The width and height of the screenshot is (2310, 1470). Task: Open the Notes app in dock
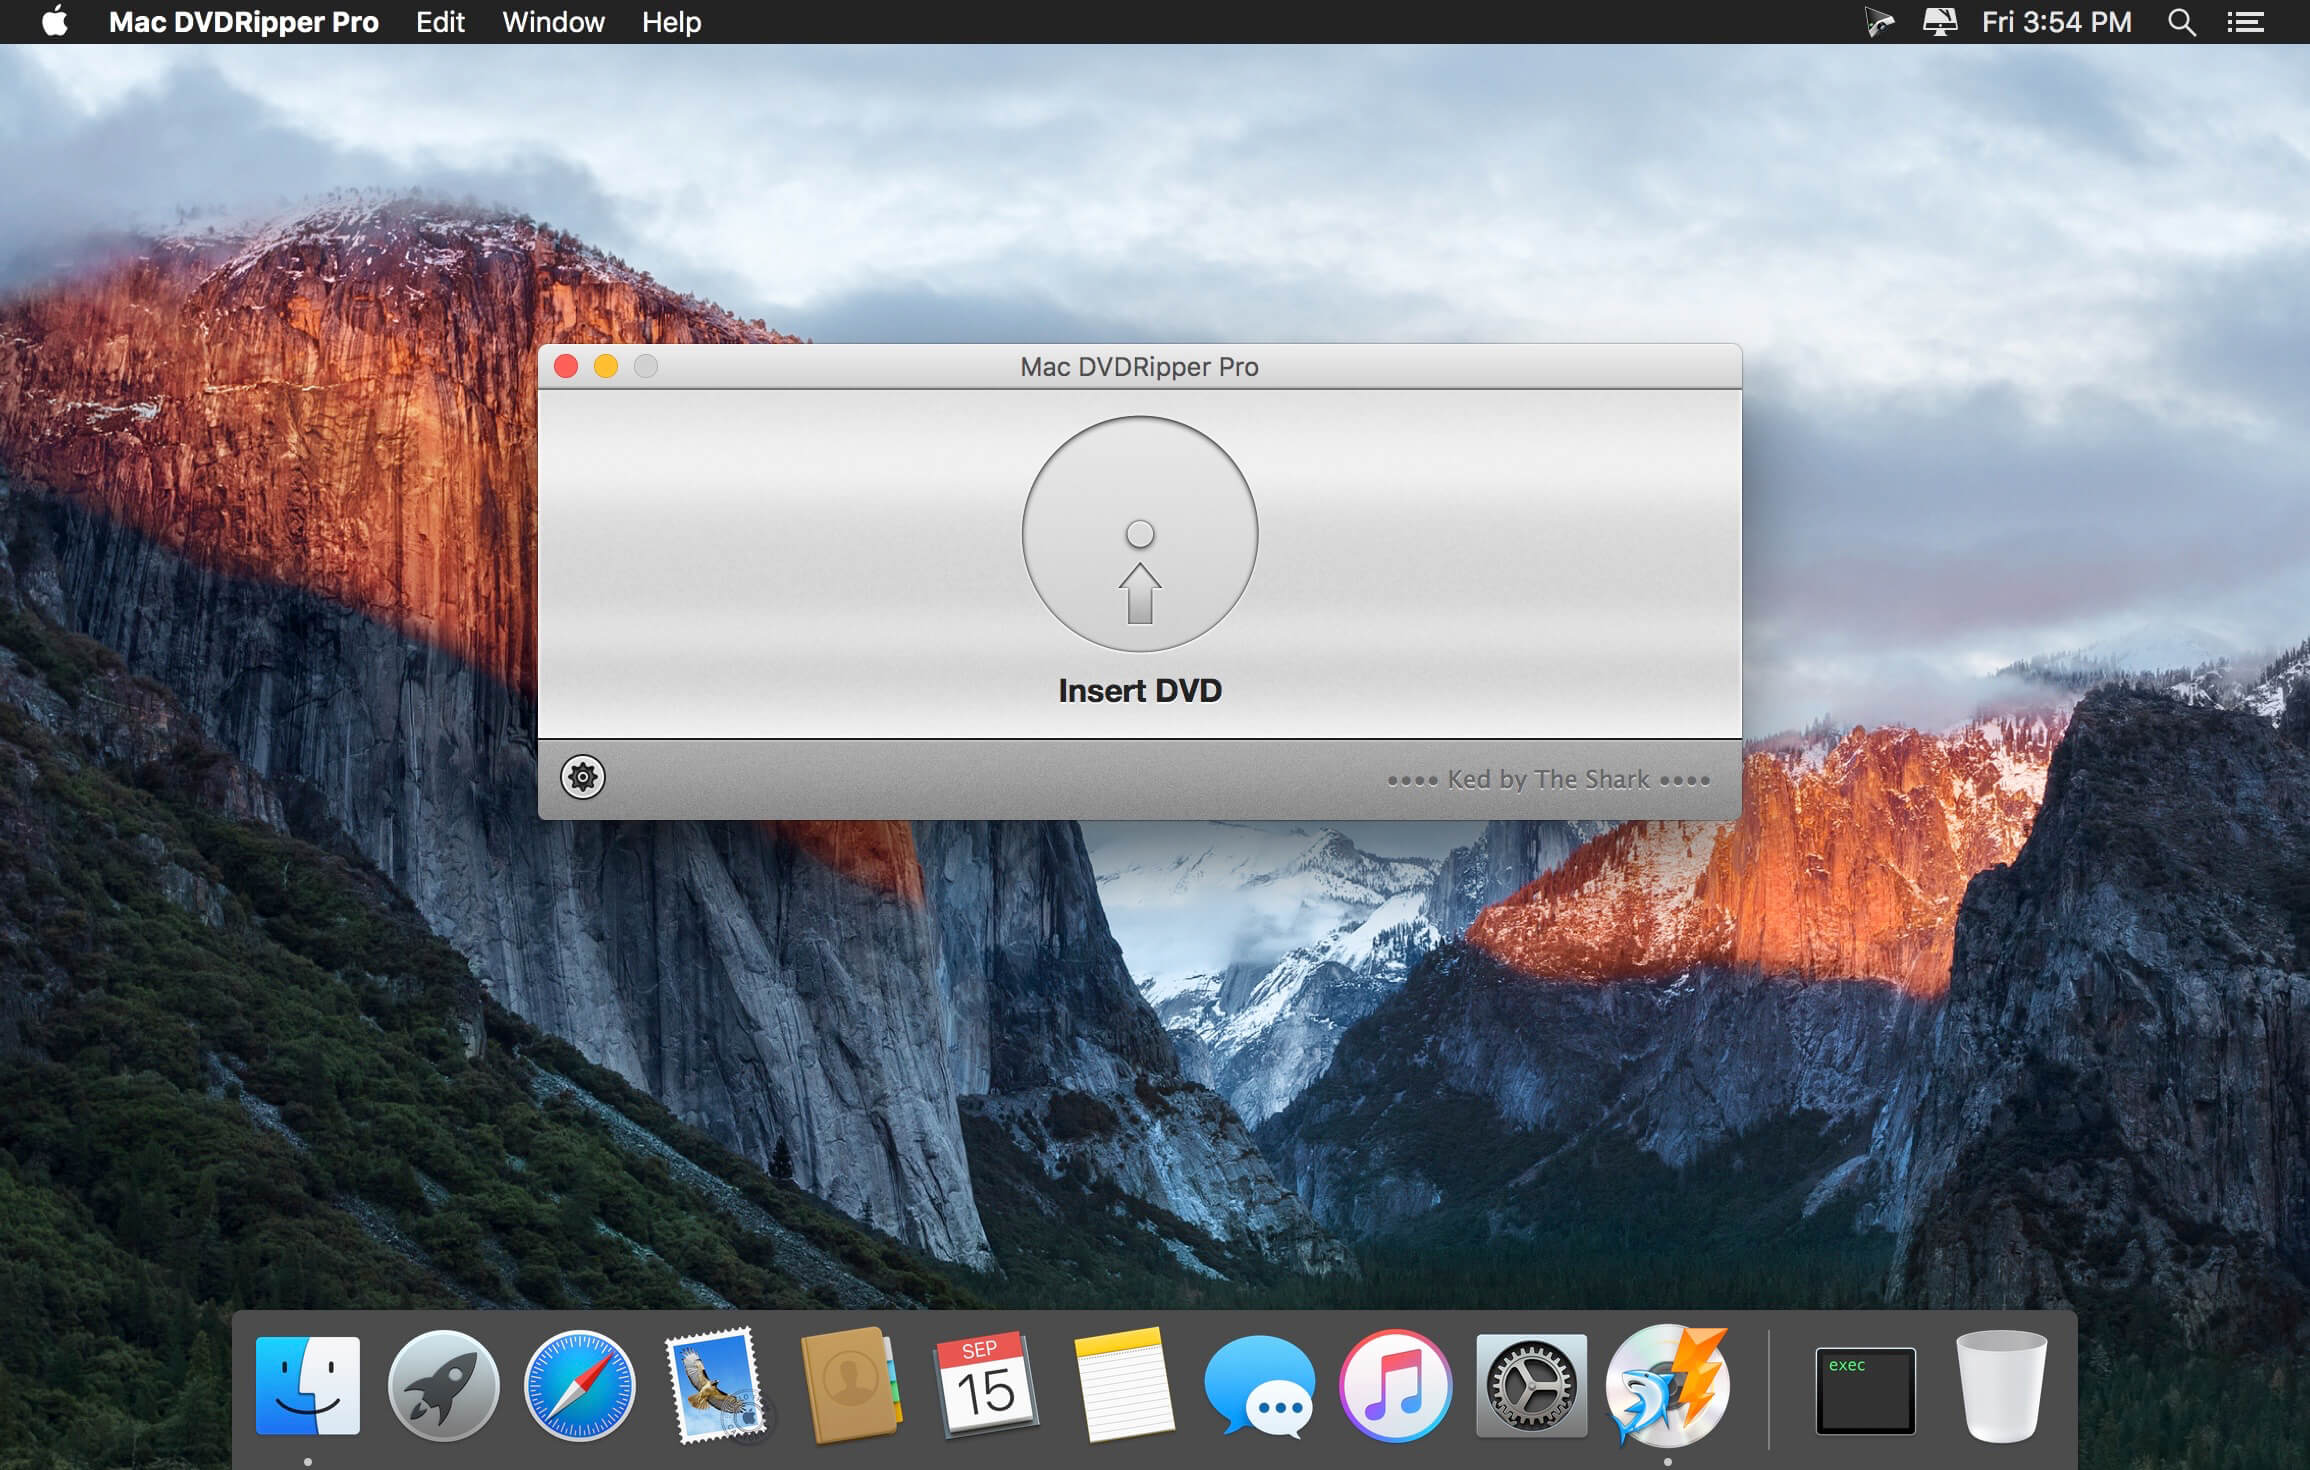[x=1122, y=1386]
